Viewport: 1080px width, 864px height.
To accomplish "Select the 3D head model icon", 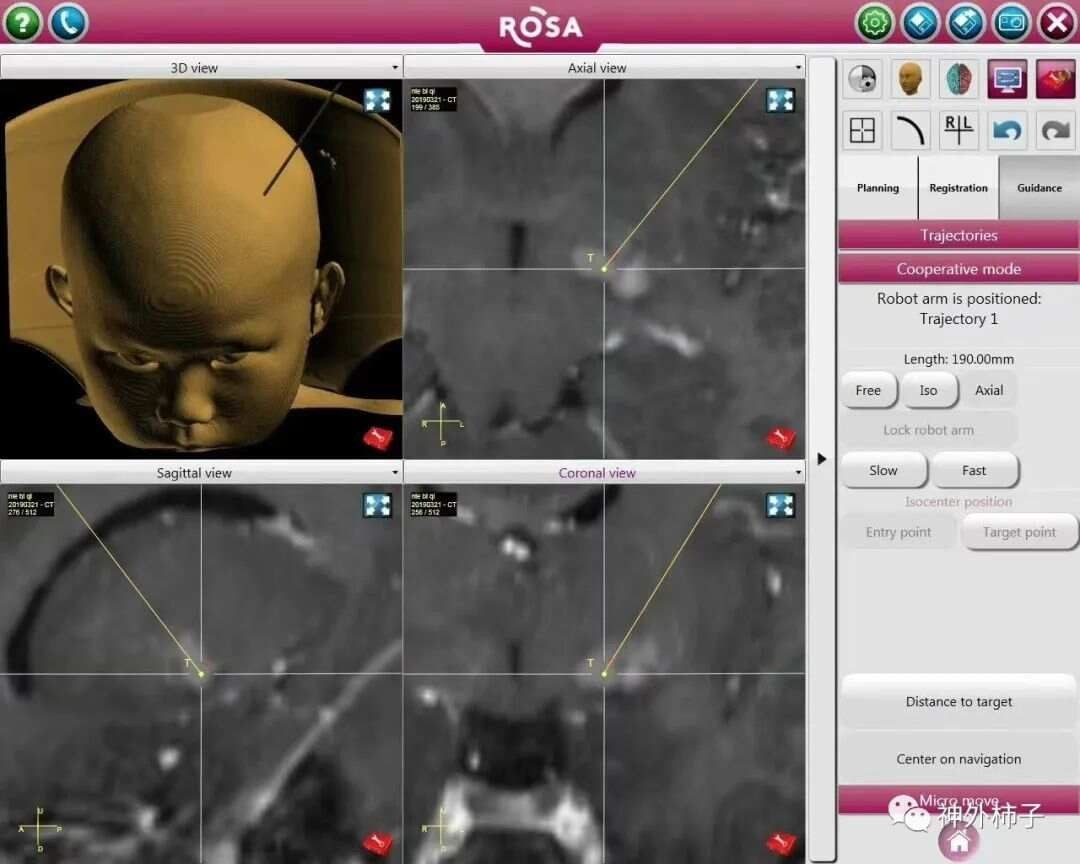I will pos(910,79).
